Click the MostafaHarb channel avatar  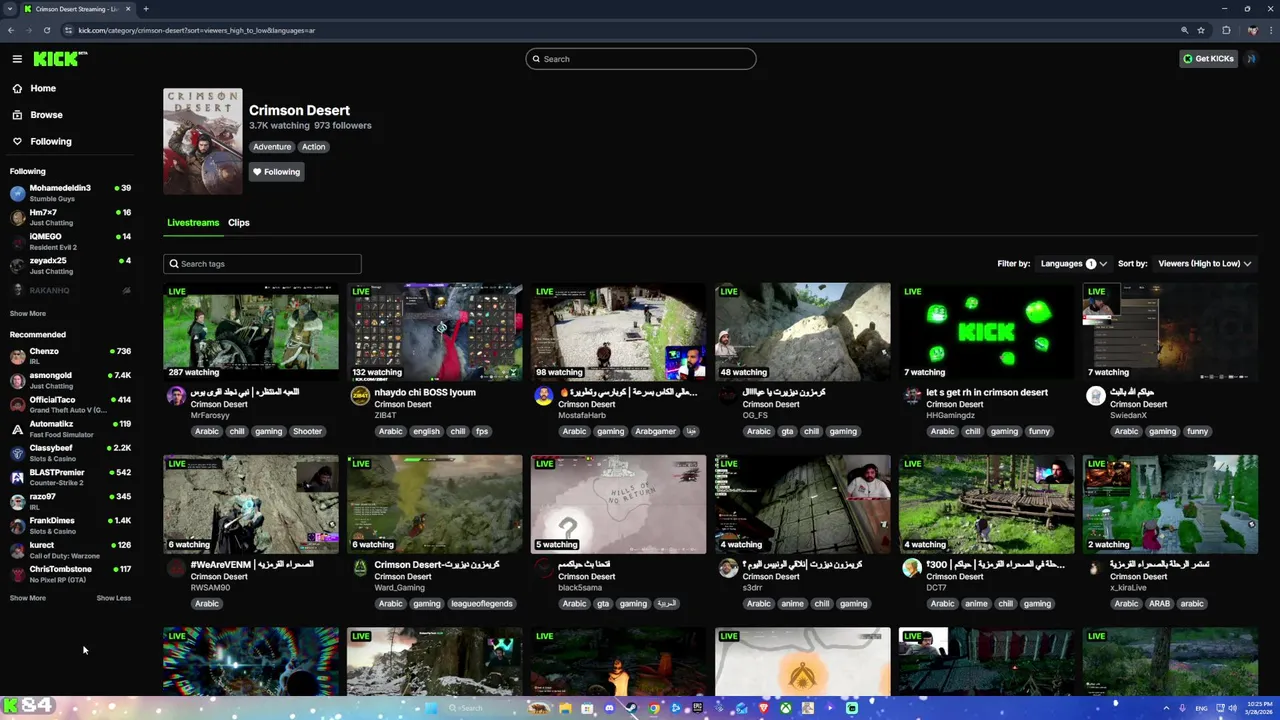click(x=544, y=396)
